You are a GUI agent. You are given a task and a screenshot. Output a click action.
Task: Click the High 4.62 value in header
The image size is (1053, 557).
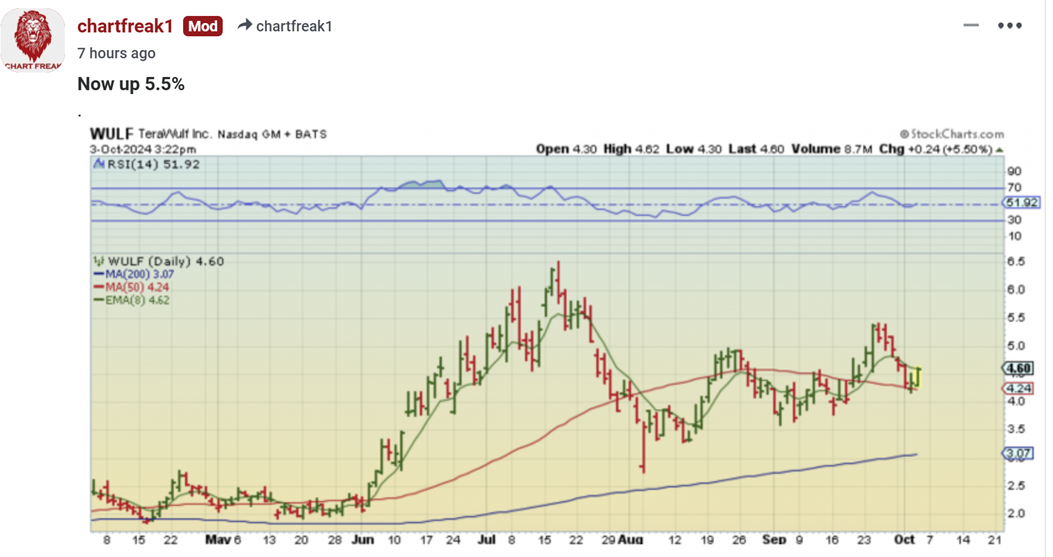click(631, 149)
